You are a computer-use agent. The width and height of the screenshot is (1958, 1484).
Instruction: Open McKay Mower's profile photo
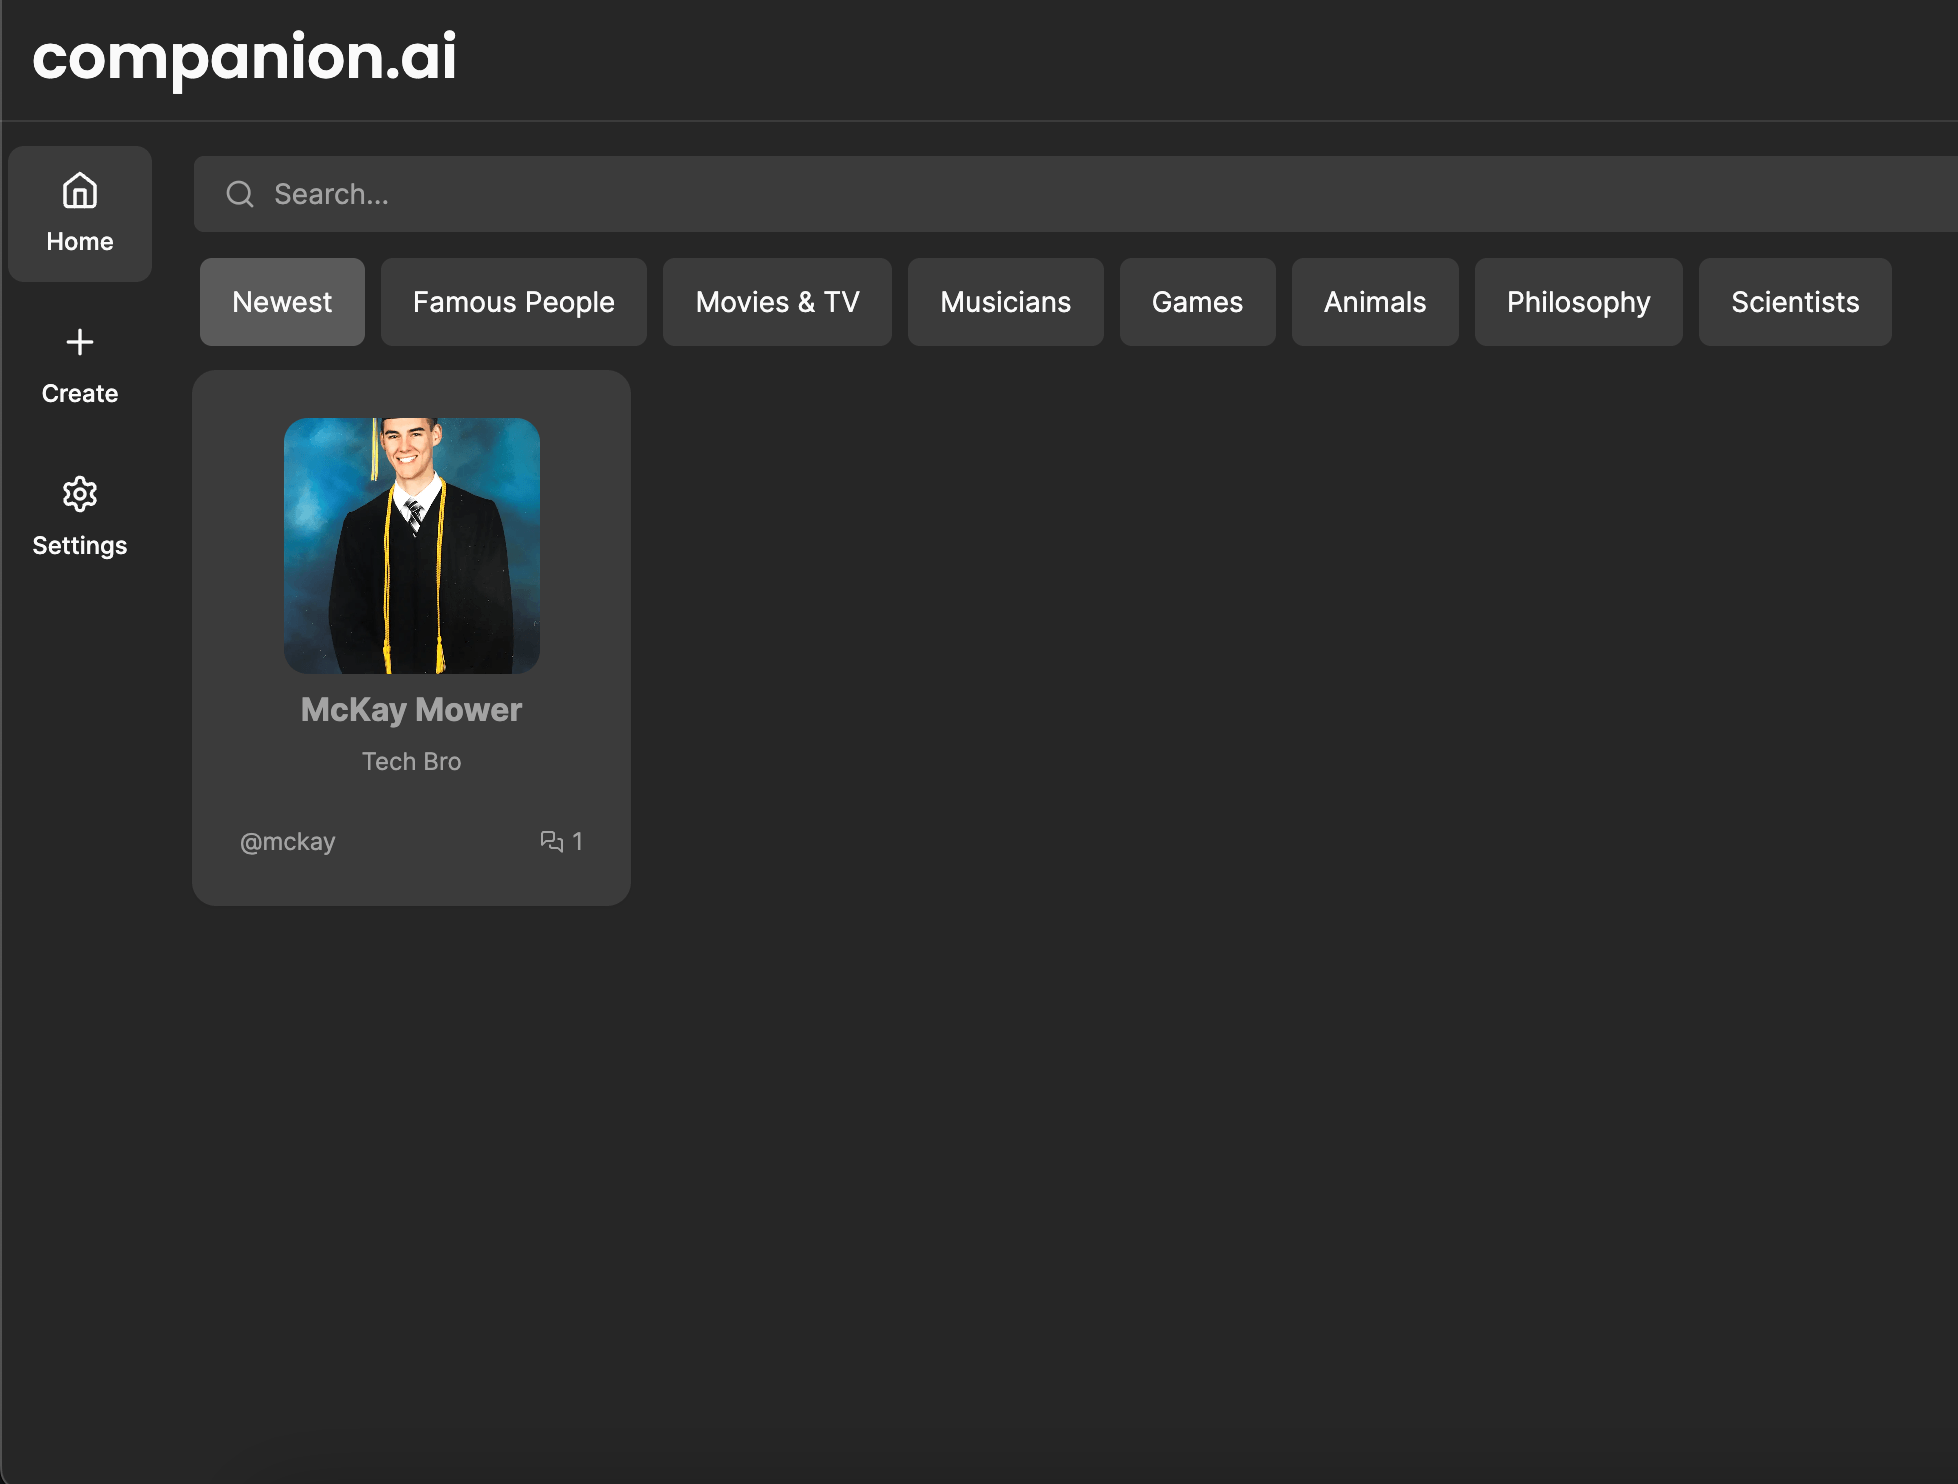[x=412, y=546]
